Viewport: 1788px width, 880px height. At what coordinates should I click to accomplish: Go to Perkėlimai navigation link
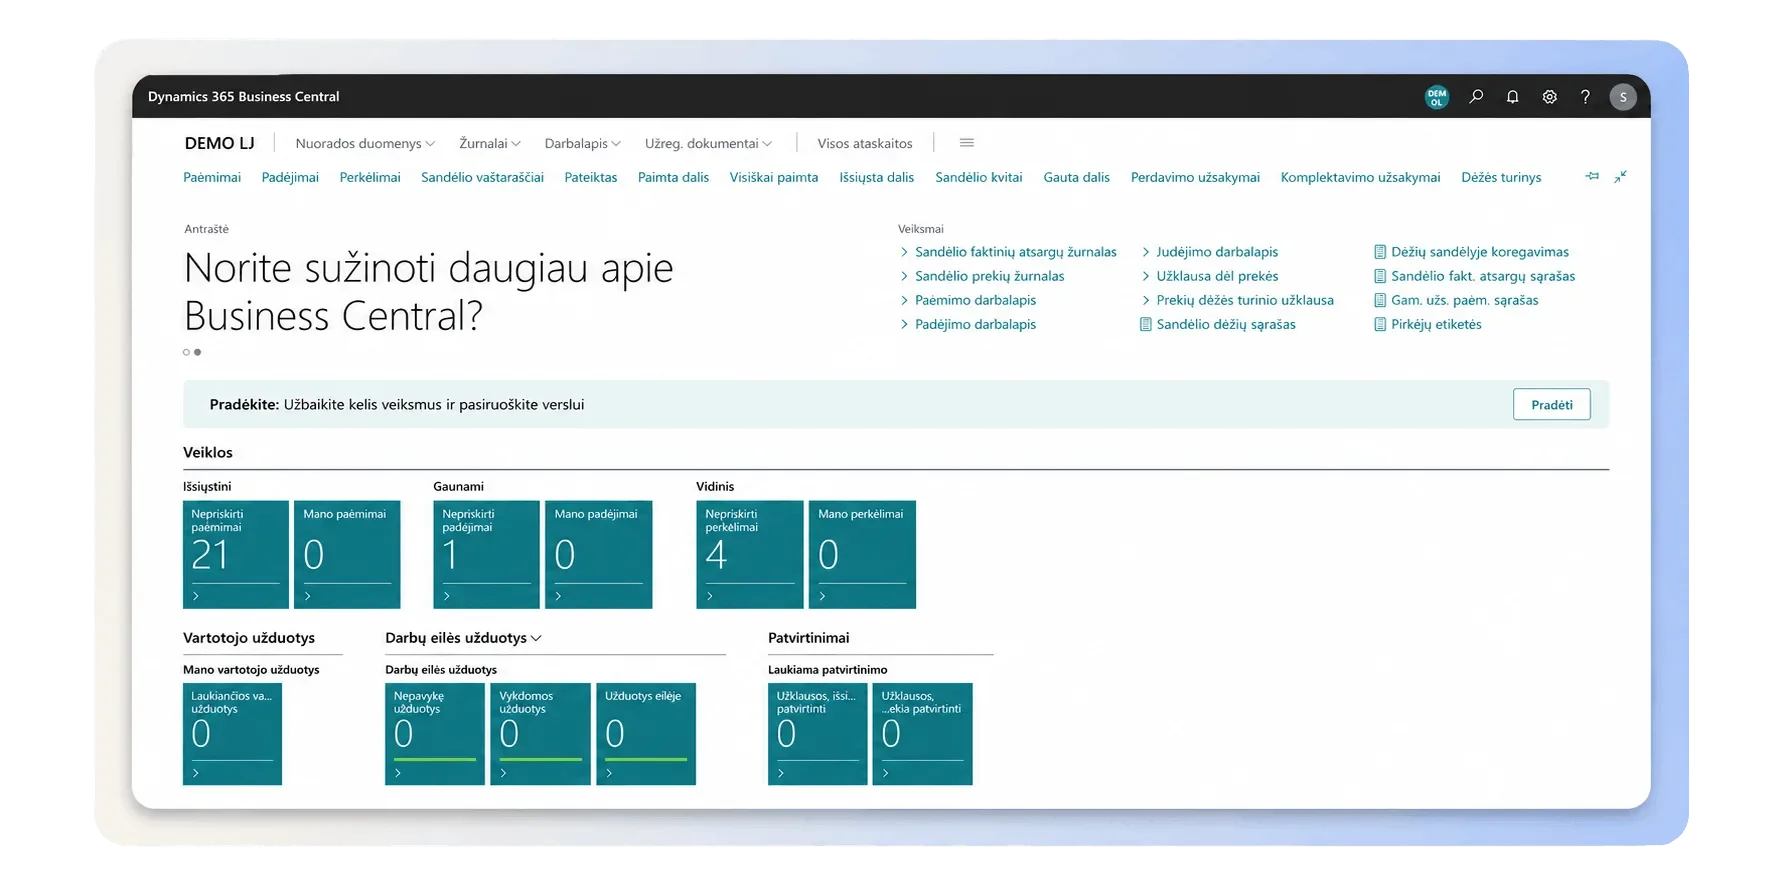[370, 177]
